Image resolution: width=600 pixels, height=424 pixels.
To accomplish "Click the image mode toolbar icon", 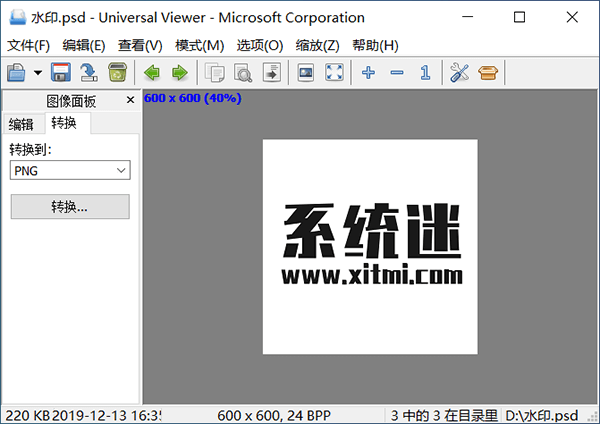I will click(306, 72).
